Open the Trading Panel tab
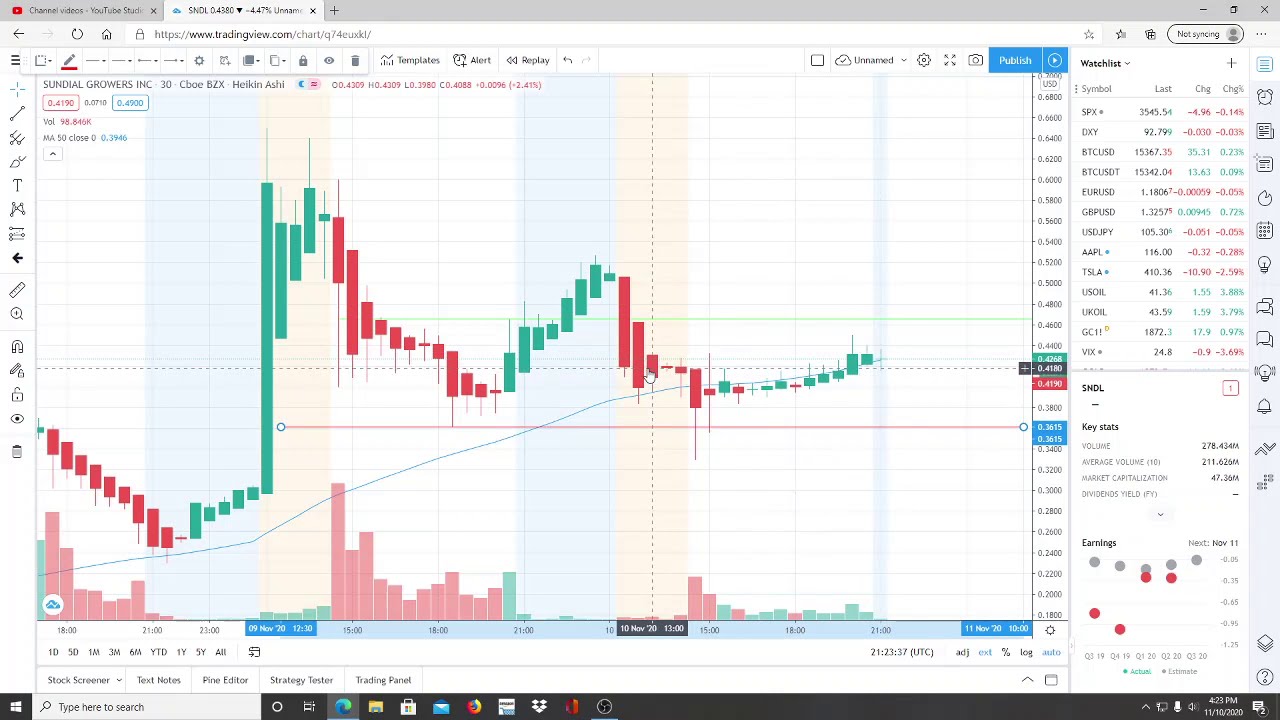Viewport: 1280px width, 720px height. pos(383,680)
